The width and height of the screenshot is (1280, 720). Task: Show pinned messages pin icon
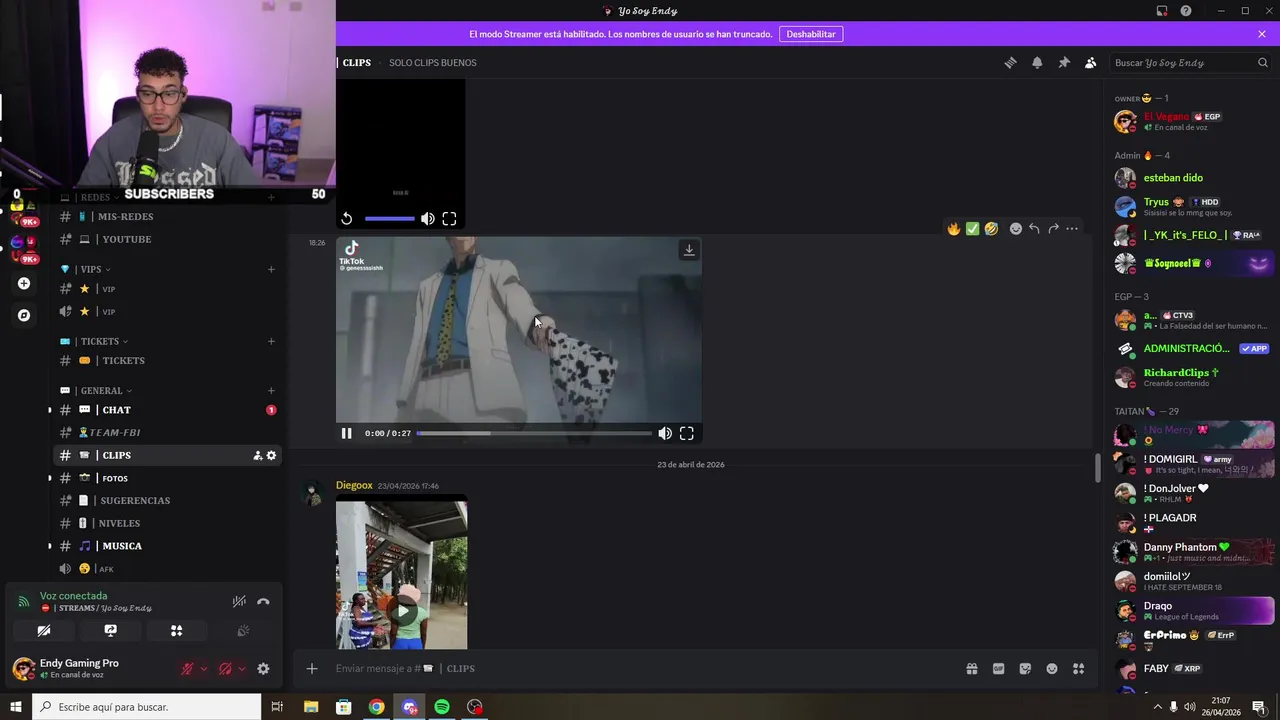click(x=1064, y=63)
